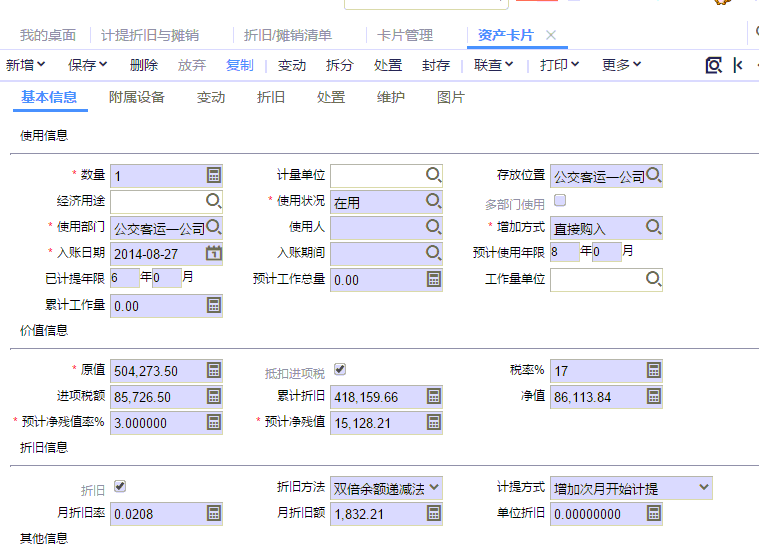Viewport: 759px width, 547px height.
Task: Click search icon in 计量单位 field
Action: point(434,175)
